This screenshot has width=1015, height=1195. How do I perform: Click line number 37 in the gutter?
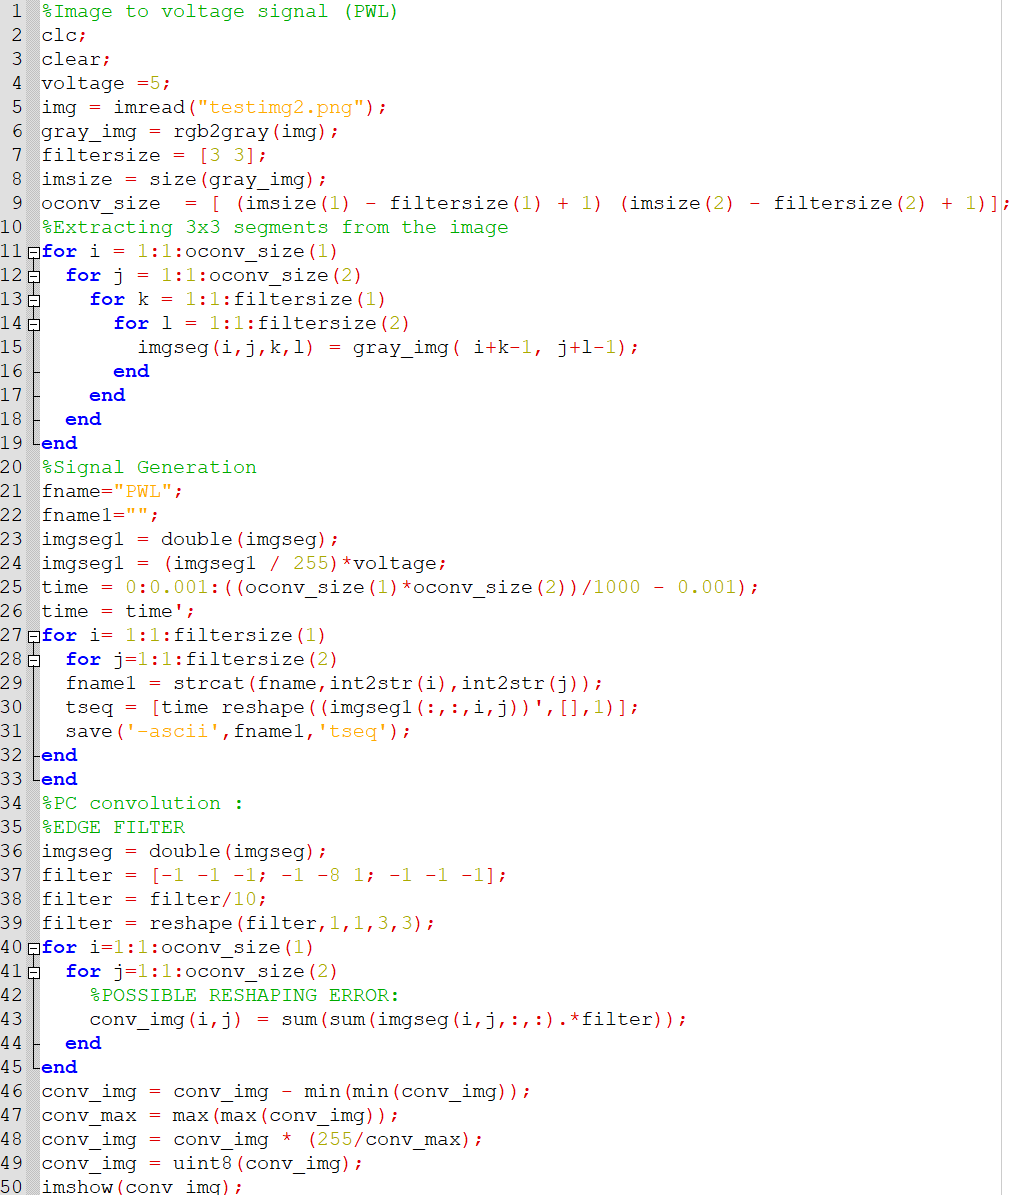pyautogui.click(x=11, y=875)
